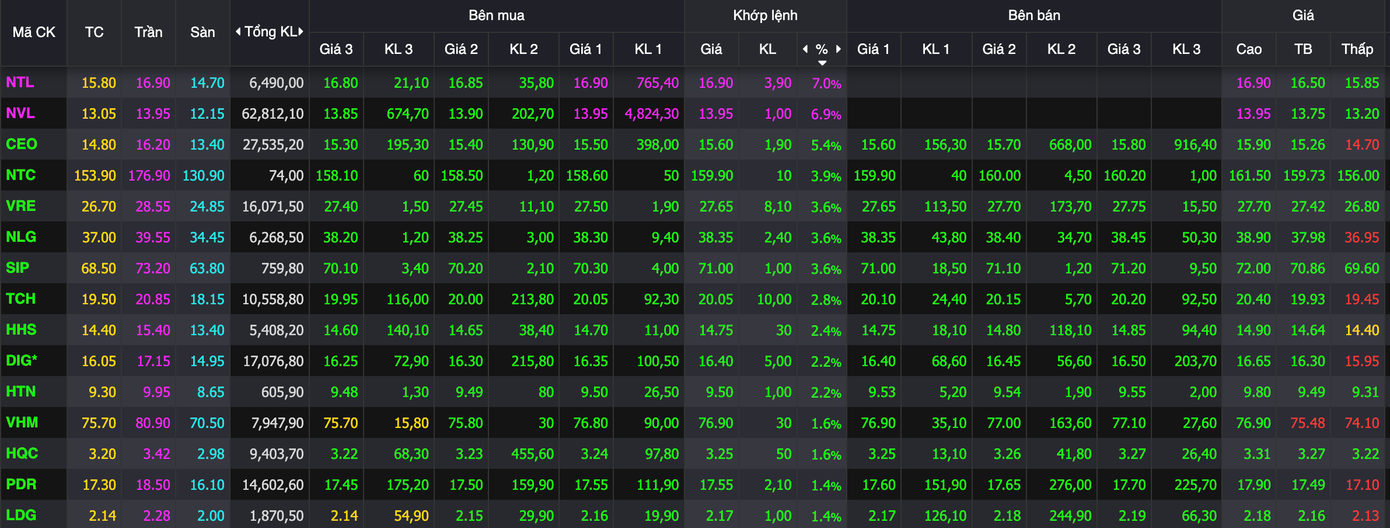
Task: Click descending sort triangle under % header
Action: (x=822, y=62)
